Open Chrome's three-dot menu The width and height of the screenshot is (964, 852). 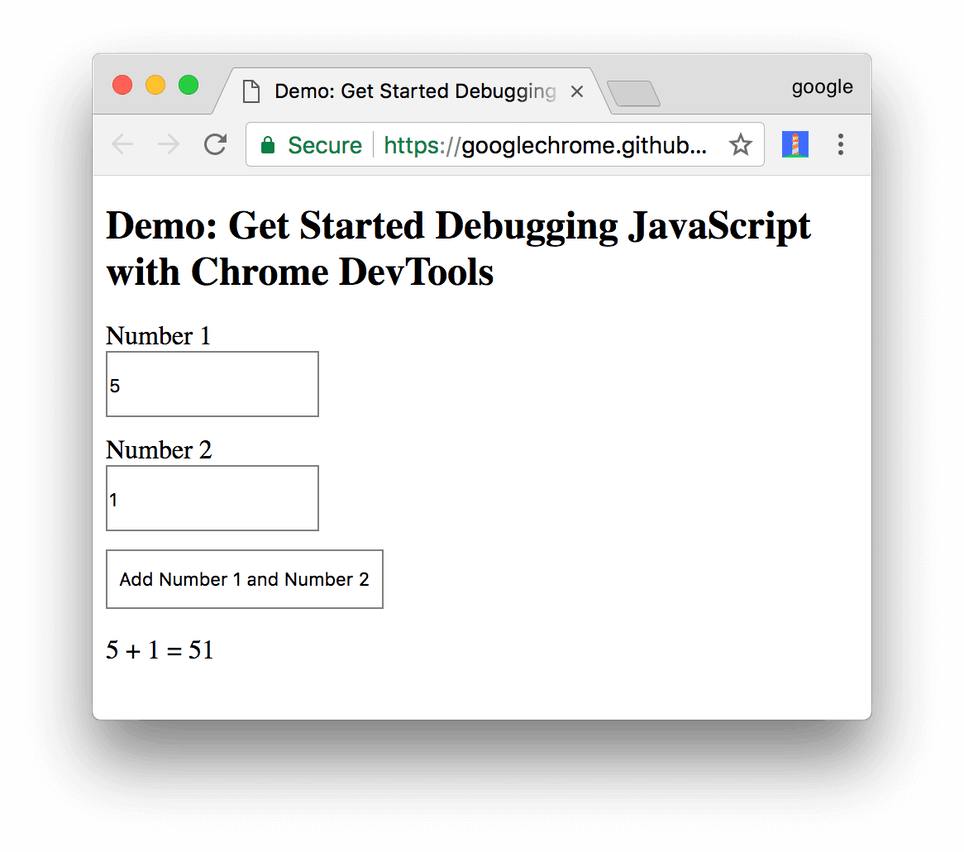pyautogui.click(x=840, y=144)
